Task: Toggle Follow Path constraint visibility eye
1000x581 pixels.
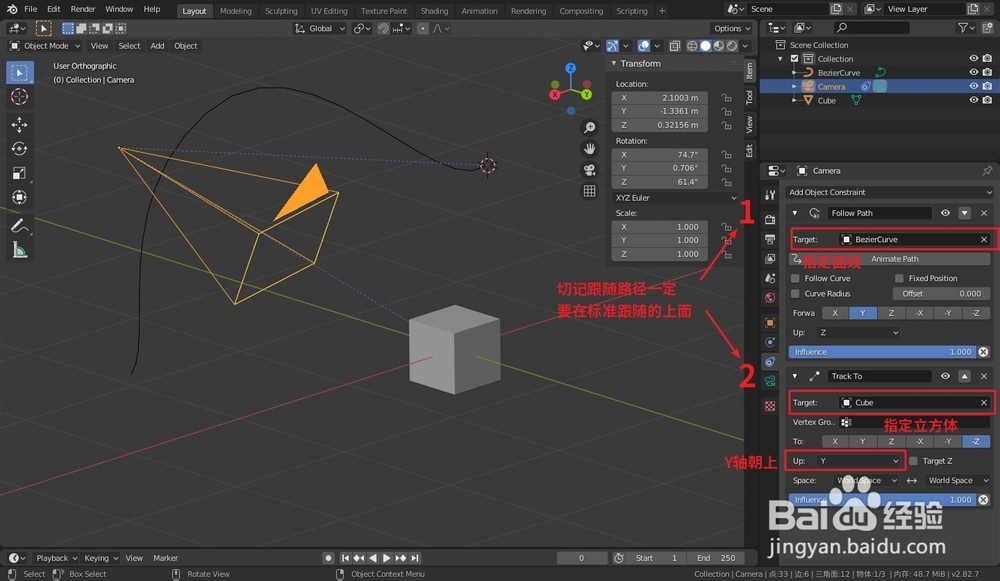Action: (945, 213)
